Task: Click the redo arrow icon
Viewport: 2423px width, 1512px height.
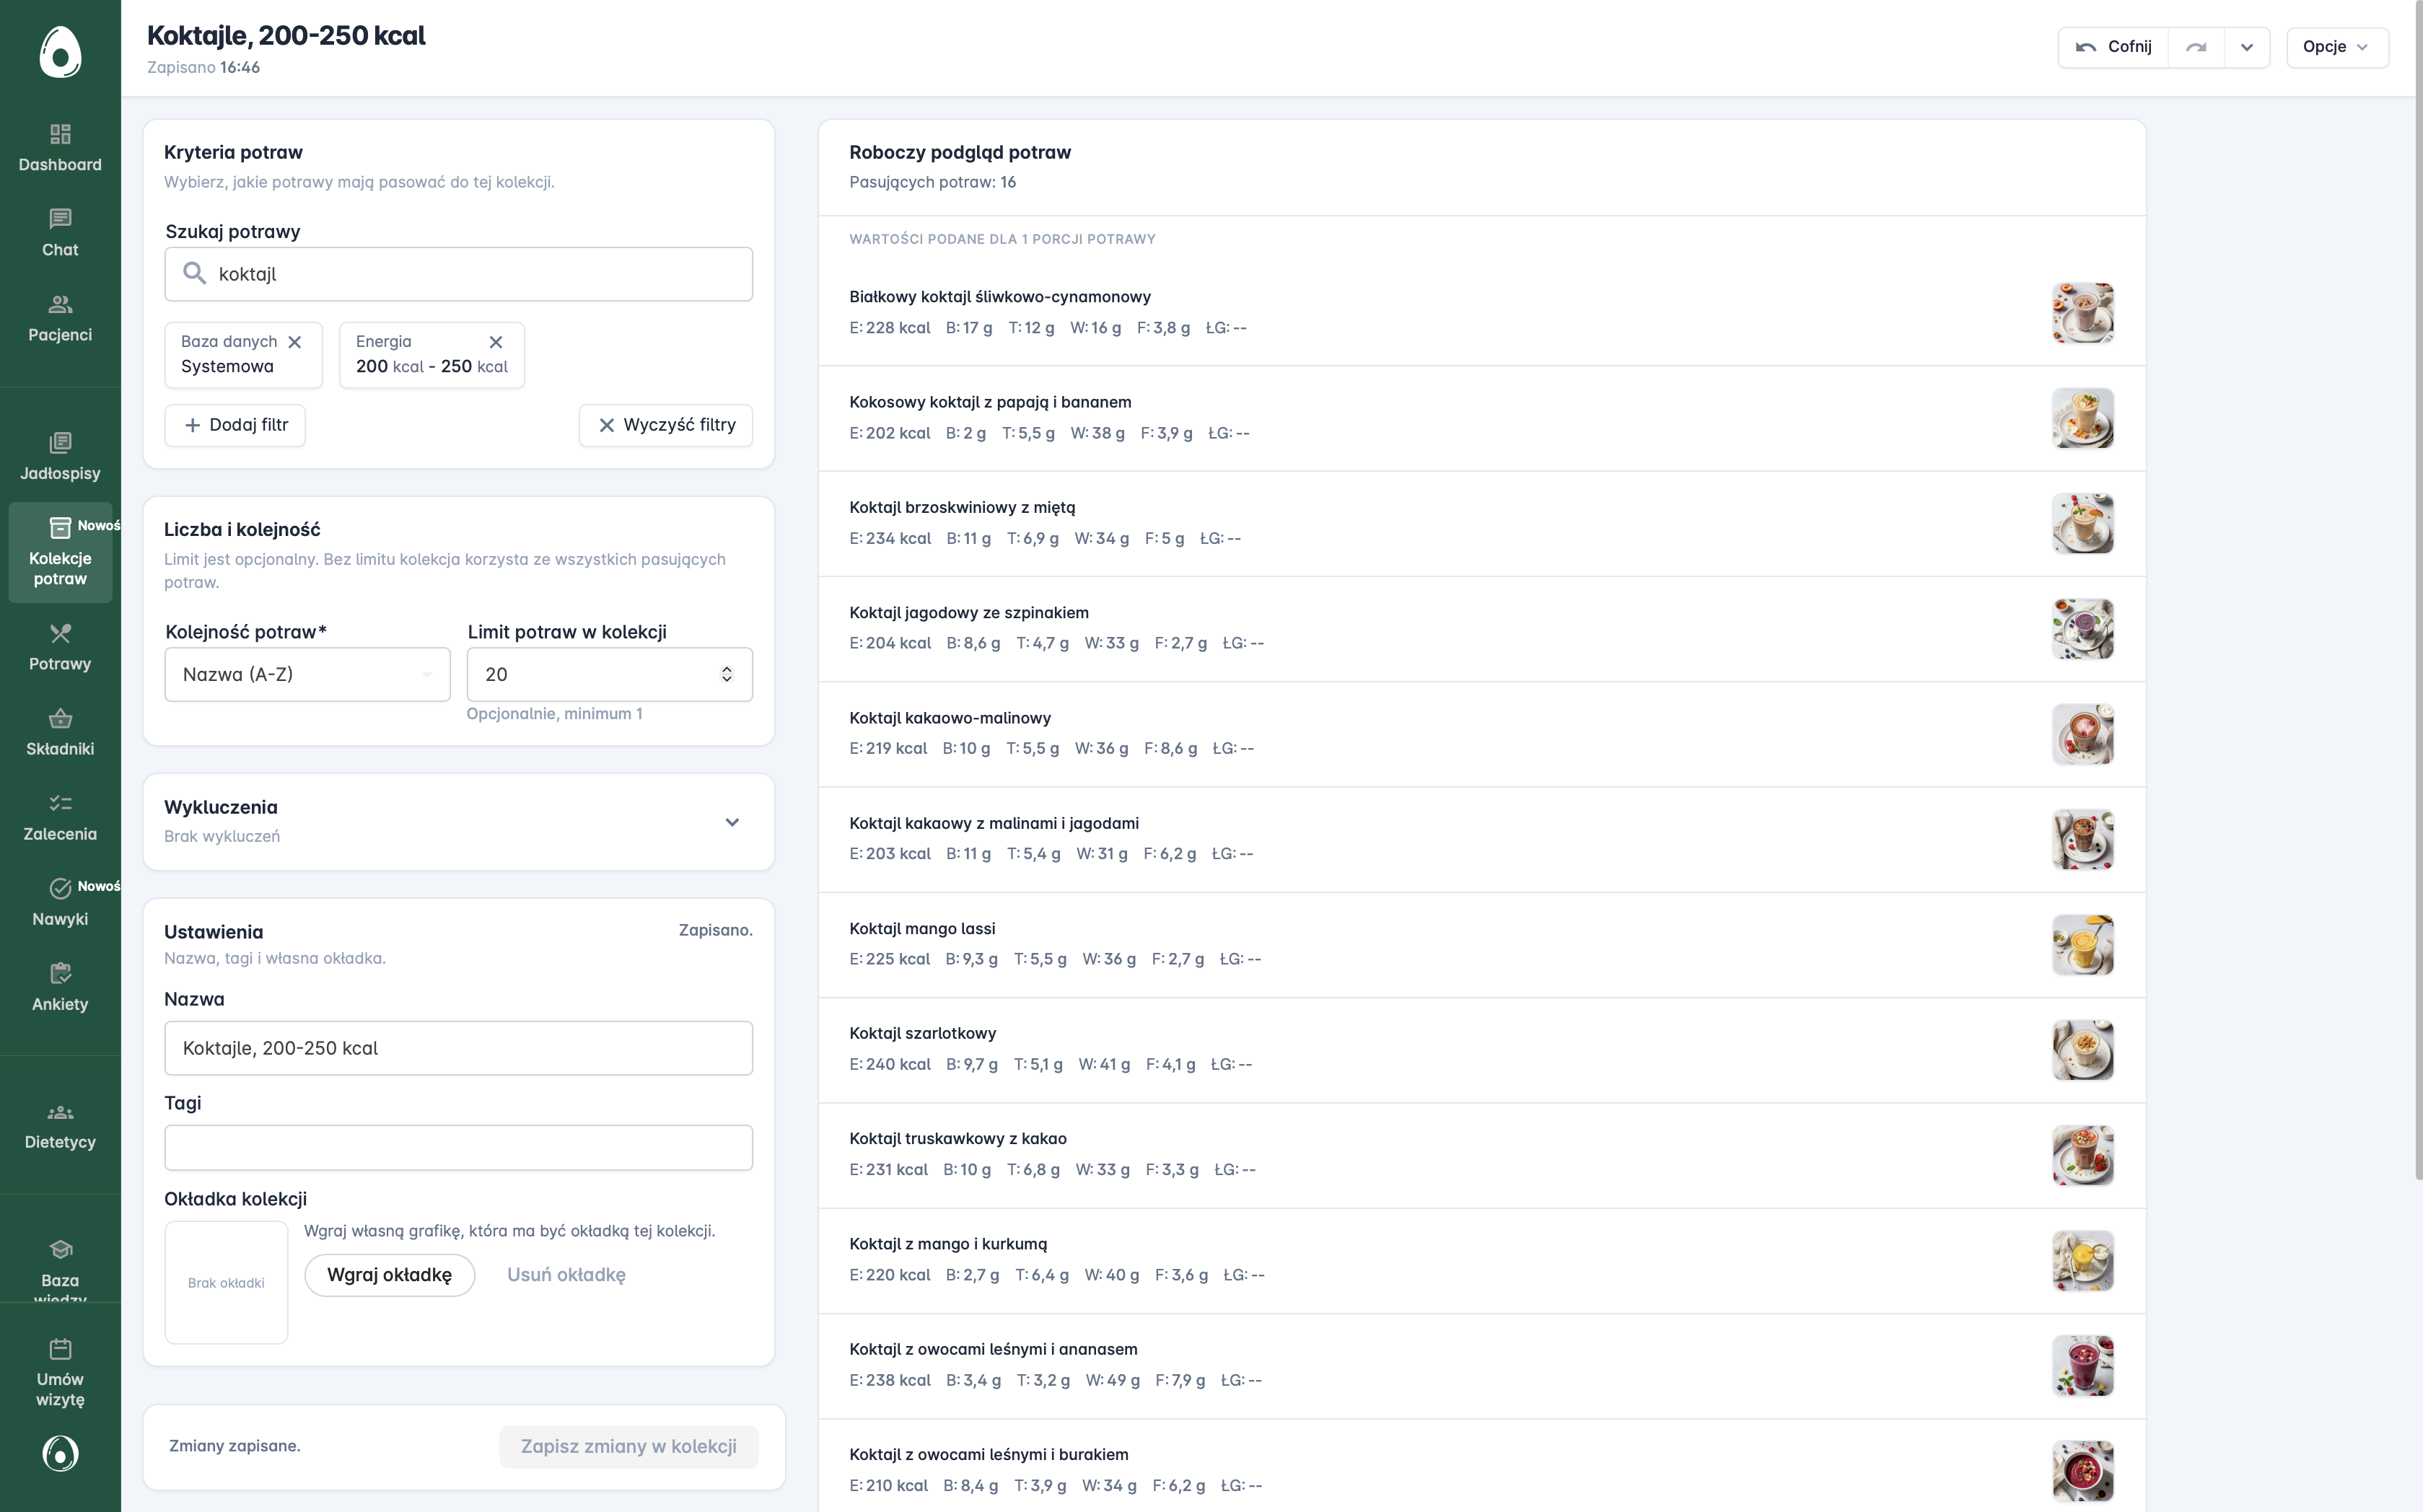Action: click(x=2196, y=47)
